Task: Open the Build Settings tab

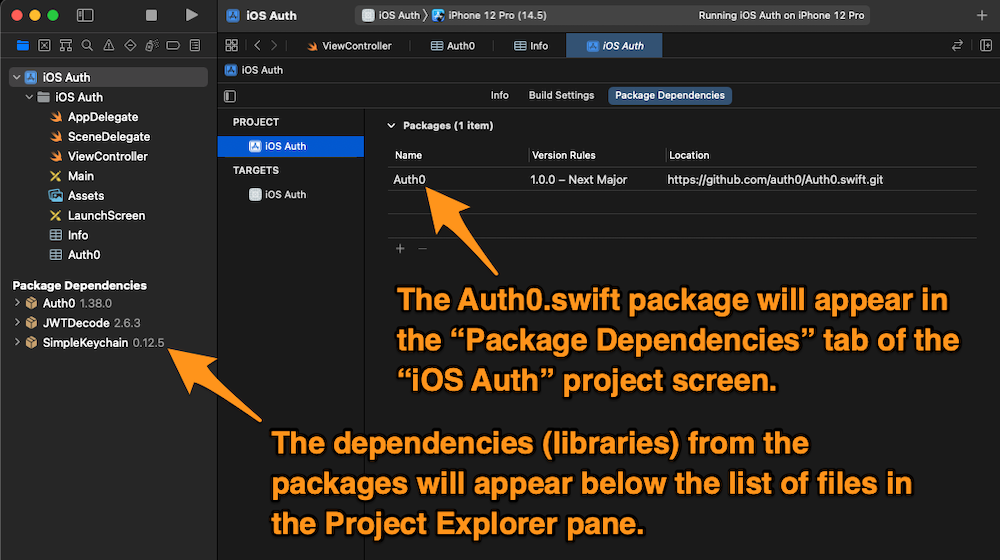Action: click(x=561, y=95)
